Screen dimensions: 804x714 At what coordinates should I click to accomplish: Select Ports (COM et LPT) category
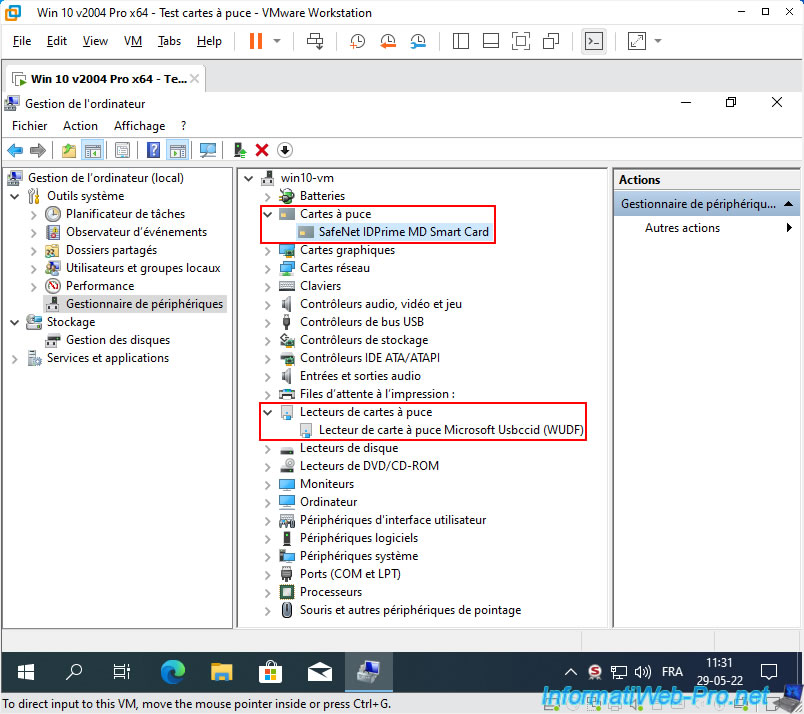pyautogui.click(x=350, y=574)
